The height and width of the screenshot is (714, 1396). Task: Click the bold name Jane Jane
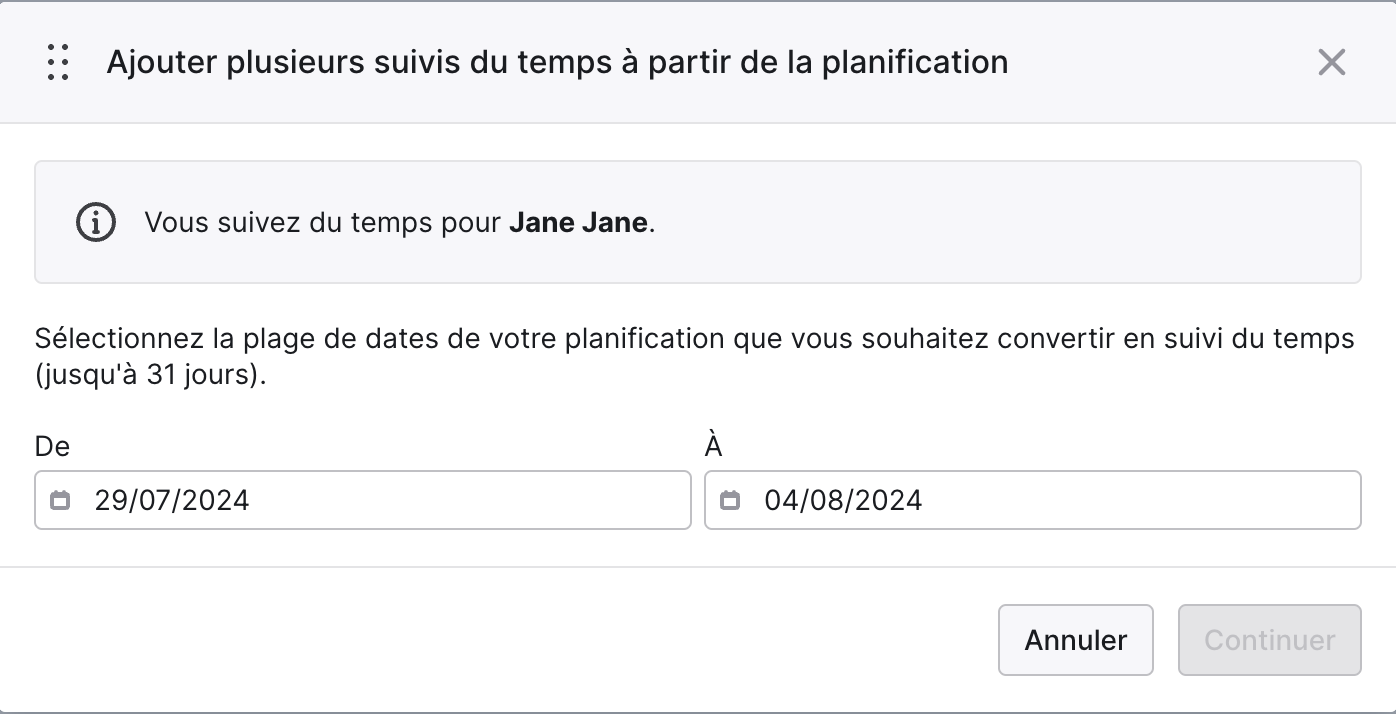(578, 222)
